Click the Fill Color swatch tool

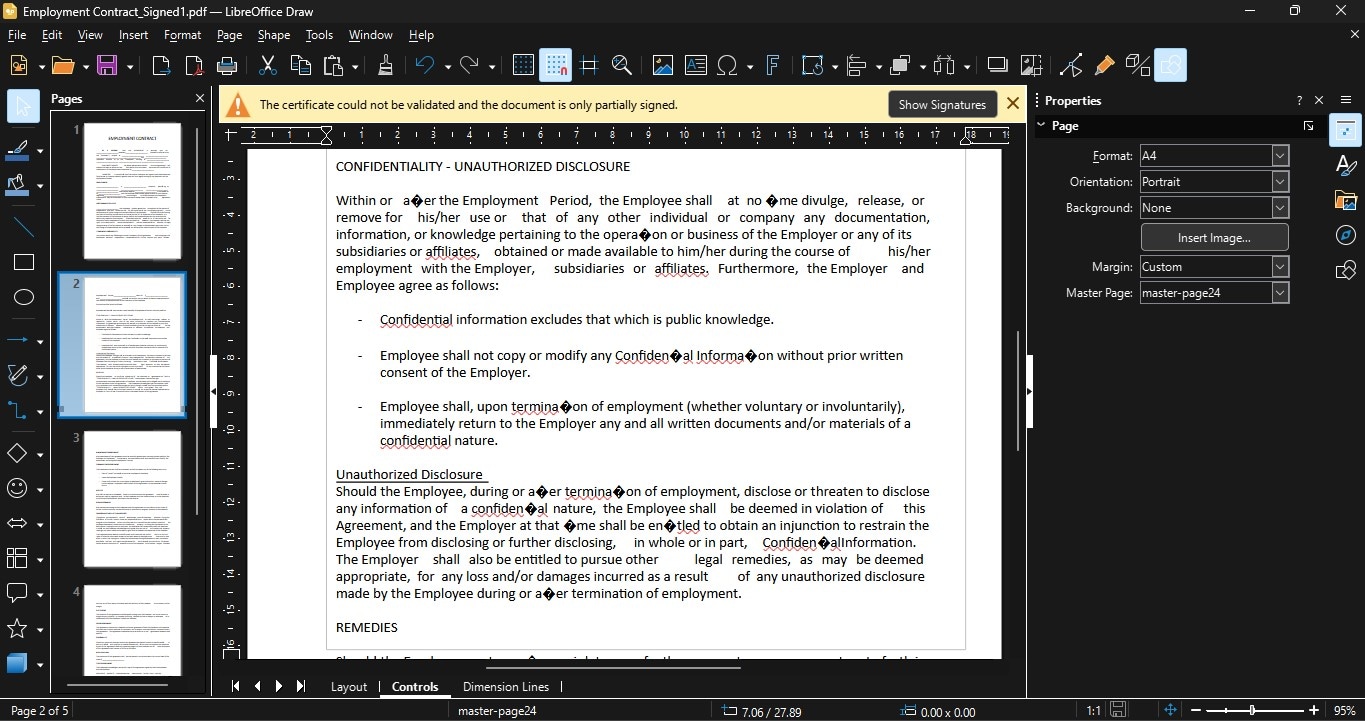[18, 186]
